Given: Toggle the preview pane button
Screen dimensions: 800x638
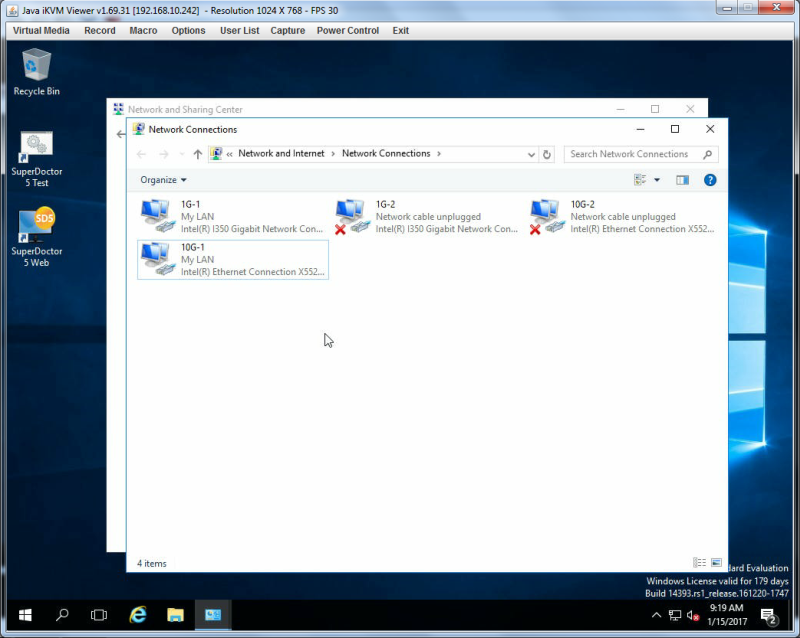Looking at the screenshot, I should pos(682,180).
